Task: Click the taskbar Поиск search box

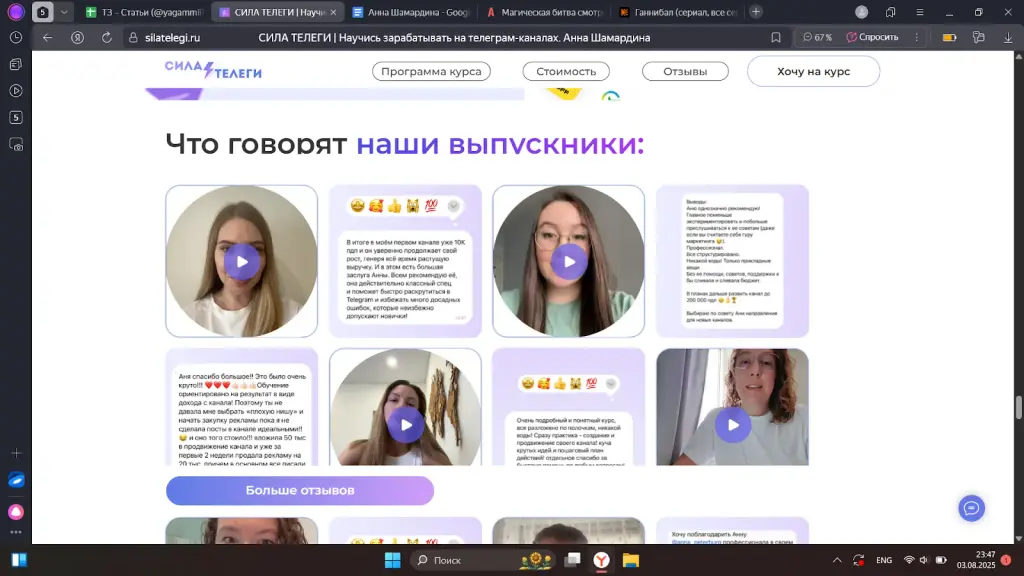Action: point(481,560)
